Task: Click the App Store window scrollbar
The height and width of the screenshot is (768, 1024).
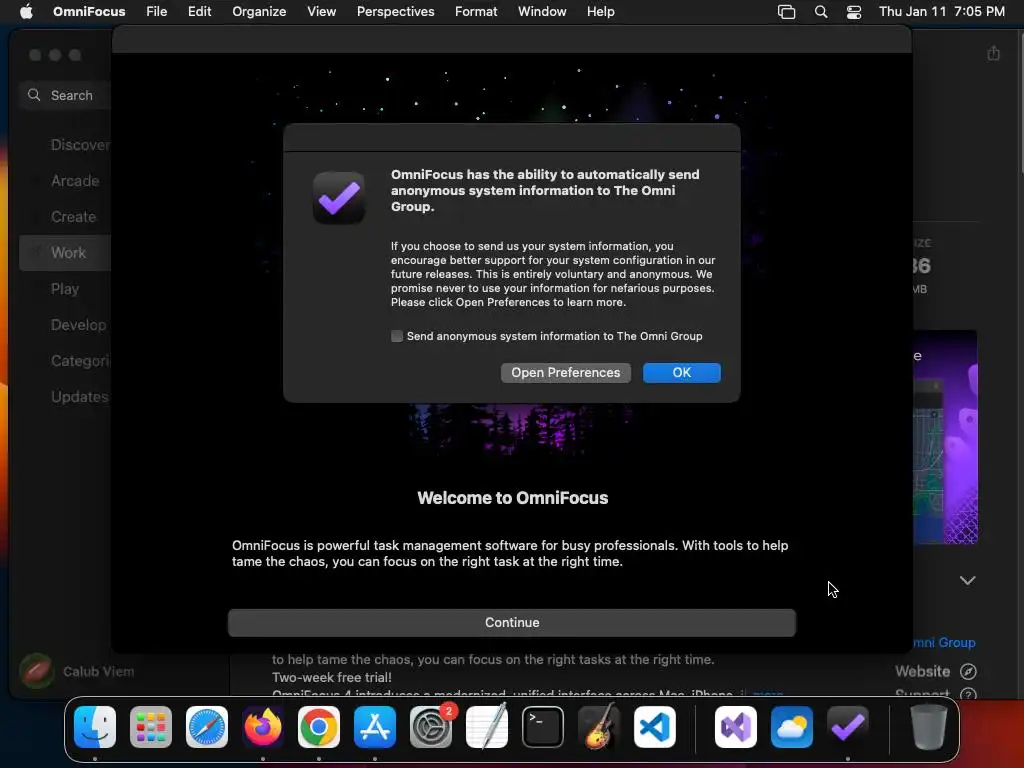Action: pyautogui.click(x=1020, y=104)
